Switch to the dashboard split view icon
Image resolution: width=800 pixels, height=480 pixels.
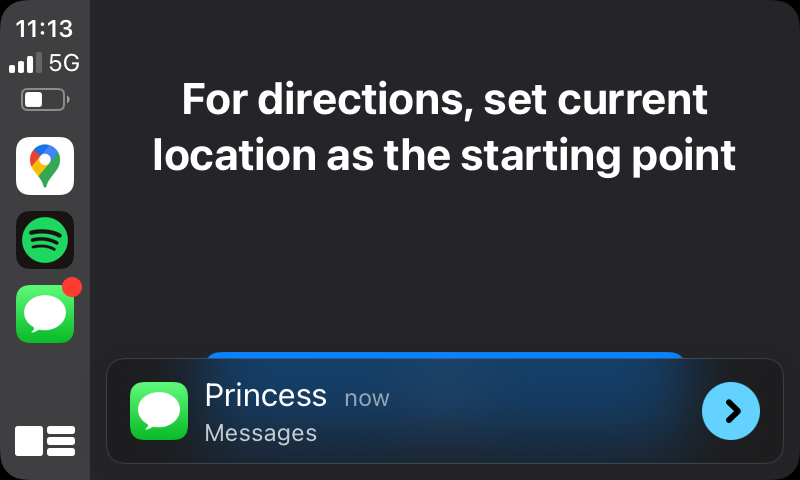(x=45, y=441)
